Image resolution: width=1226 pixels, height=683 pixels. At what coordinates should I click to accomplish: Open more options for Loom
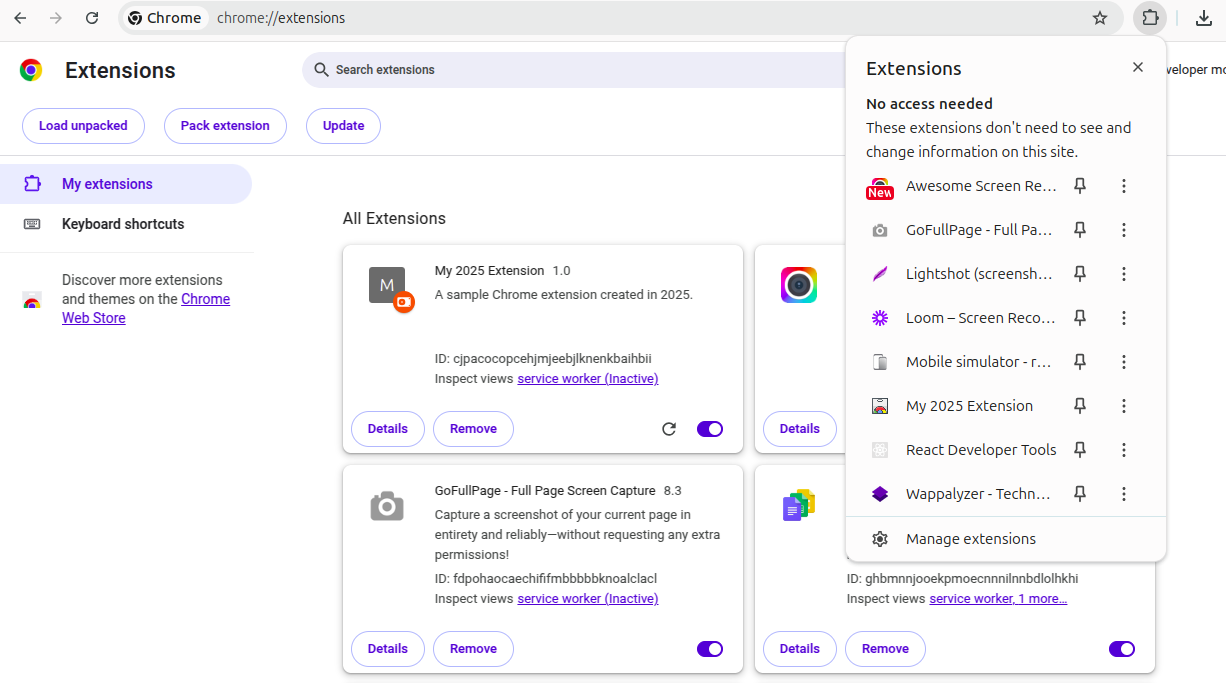1124,318
